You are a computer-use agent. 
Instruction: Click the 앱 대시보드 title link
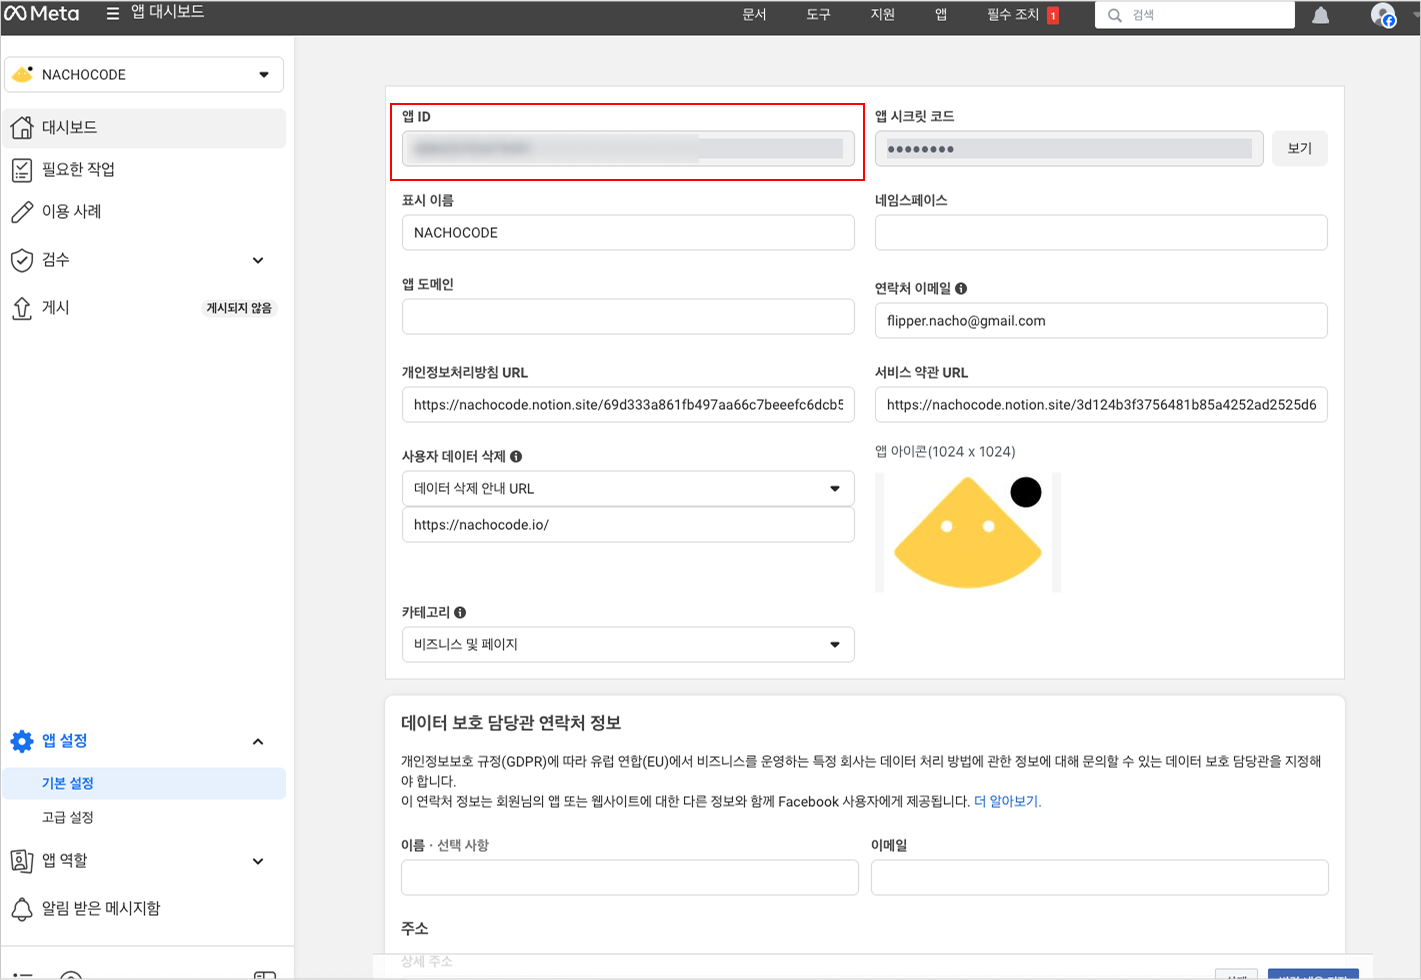tap(168, 12)
